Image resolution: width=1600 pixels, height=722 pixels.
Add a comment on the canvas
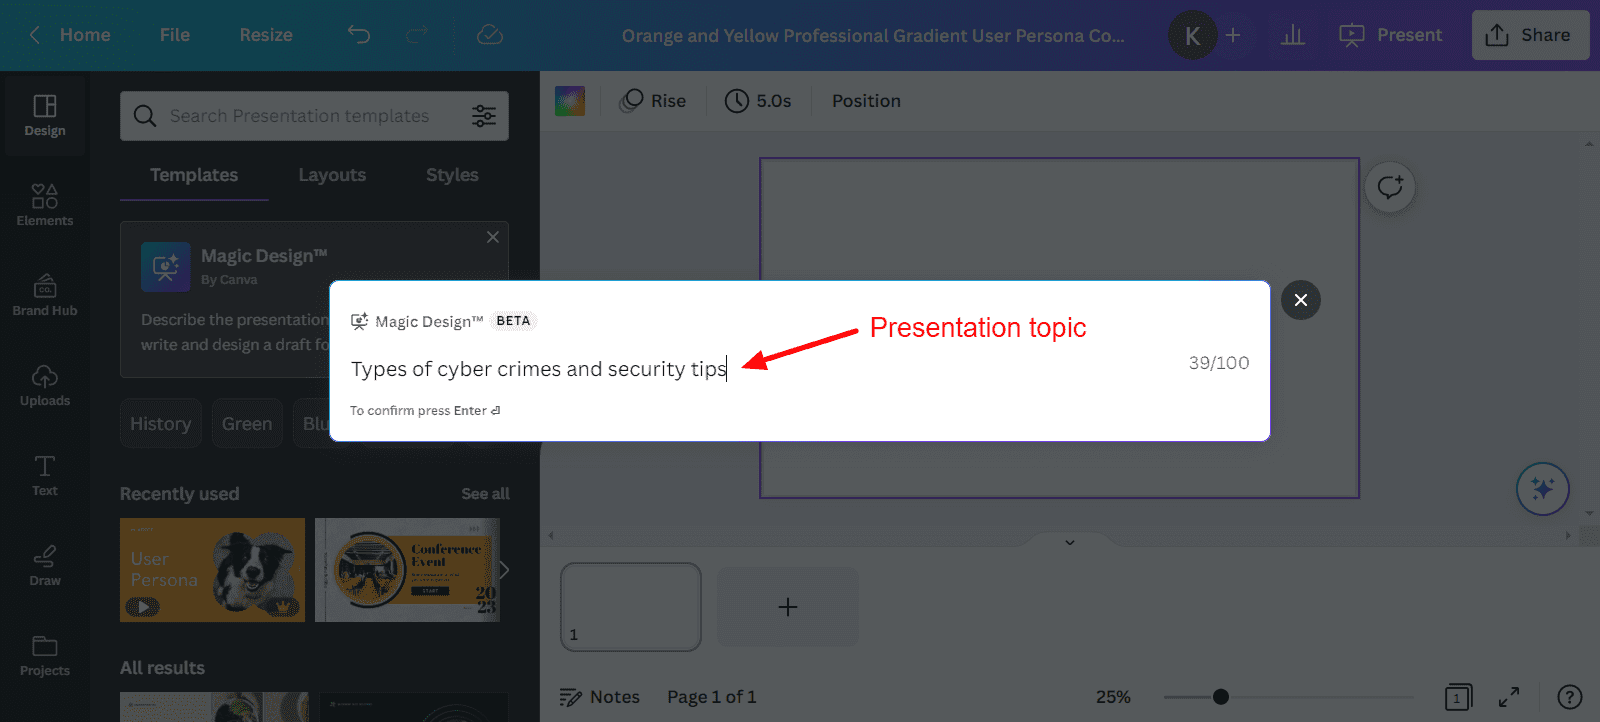(x=1390, y=187)
